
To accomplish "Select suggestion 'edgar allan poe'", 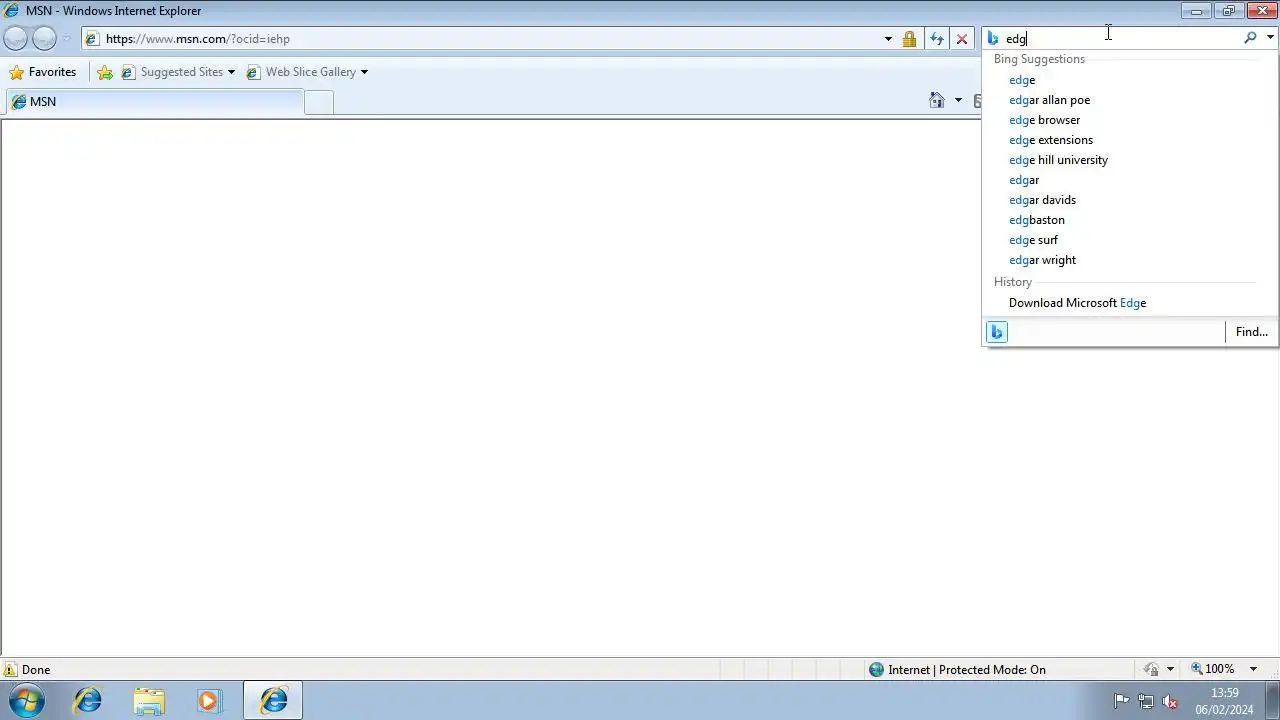I will coord(1049,100).
